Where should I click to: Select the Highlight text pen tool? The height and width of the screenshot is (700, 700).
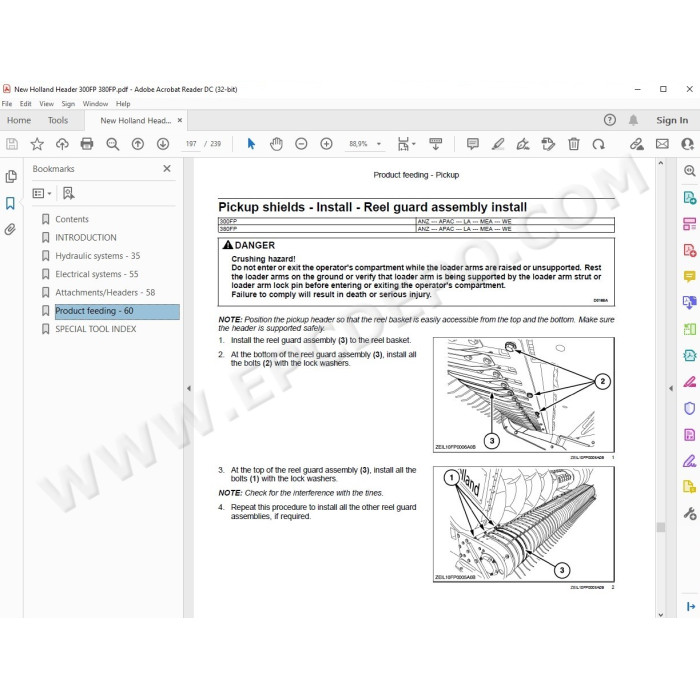point(498,144)
